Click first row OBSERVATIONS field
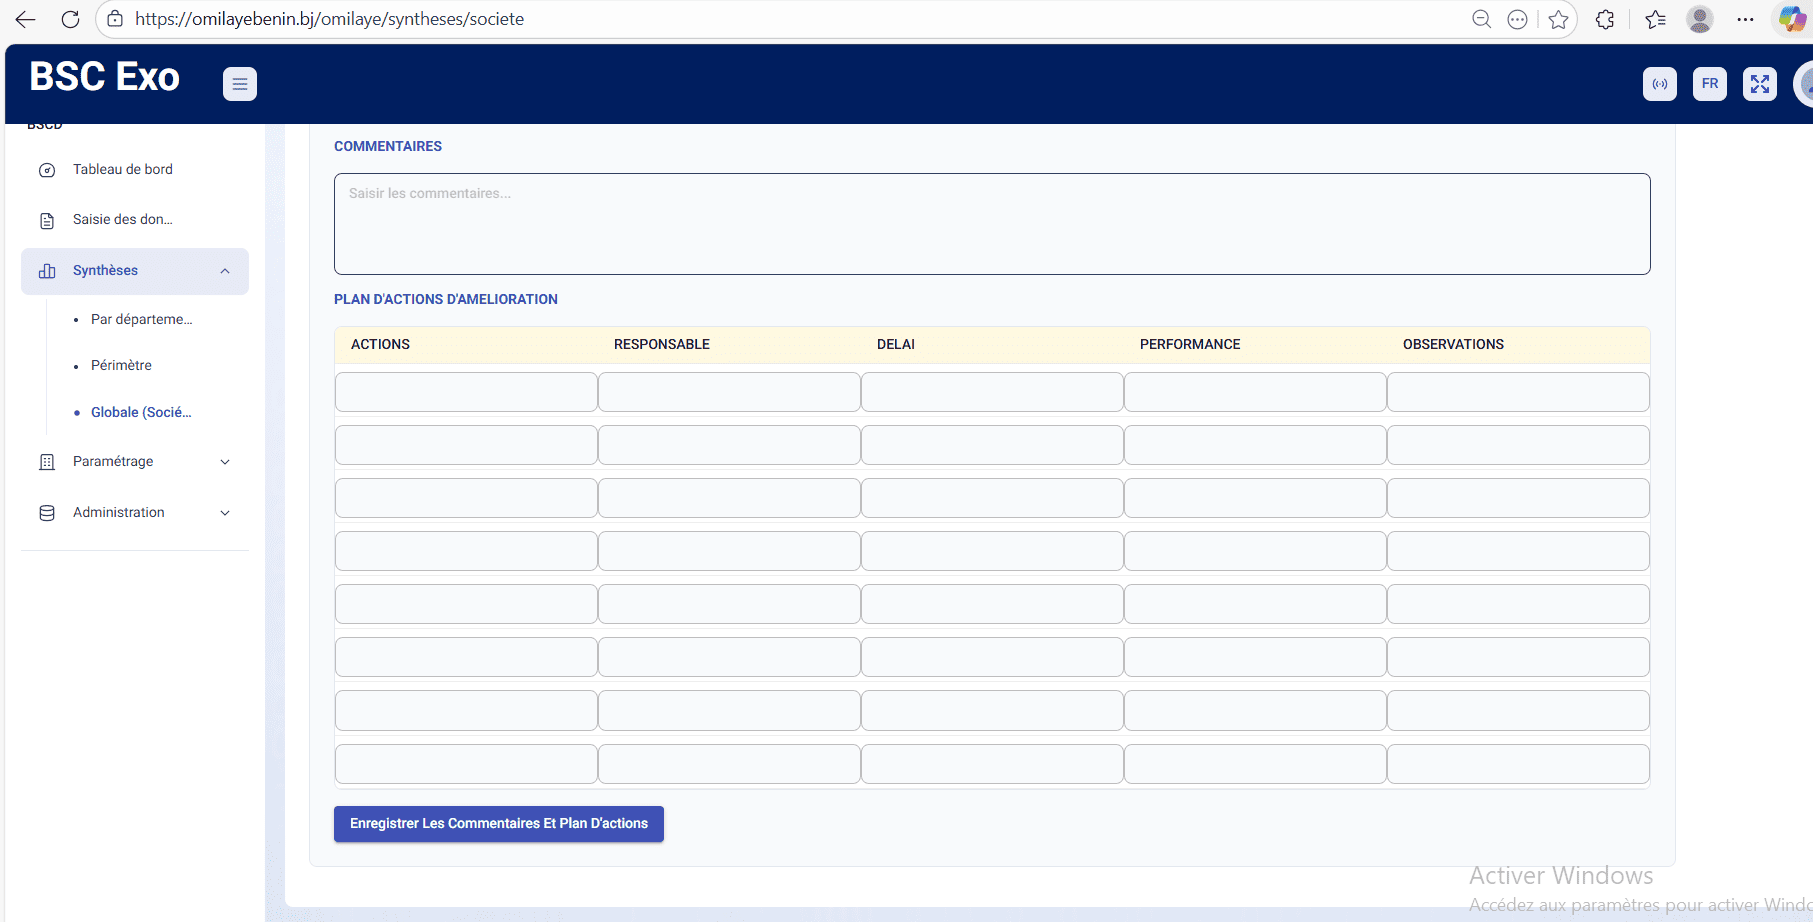 [x=1518, y=392]
